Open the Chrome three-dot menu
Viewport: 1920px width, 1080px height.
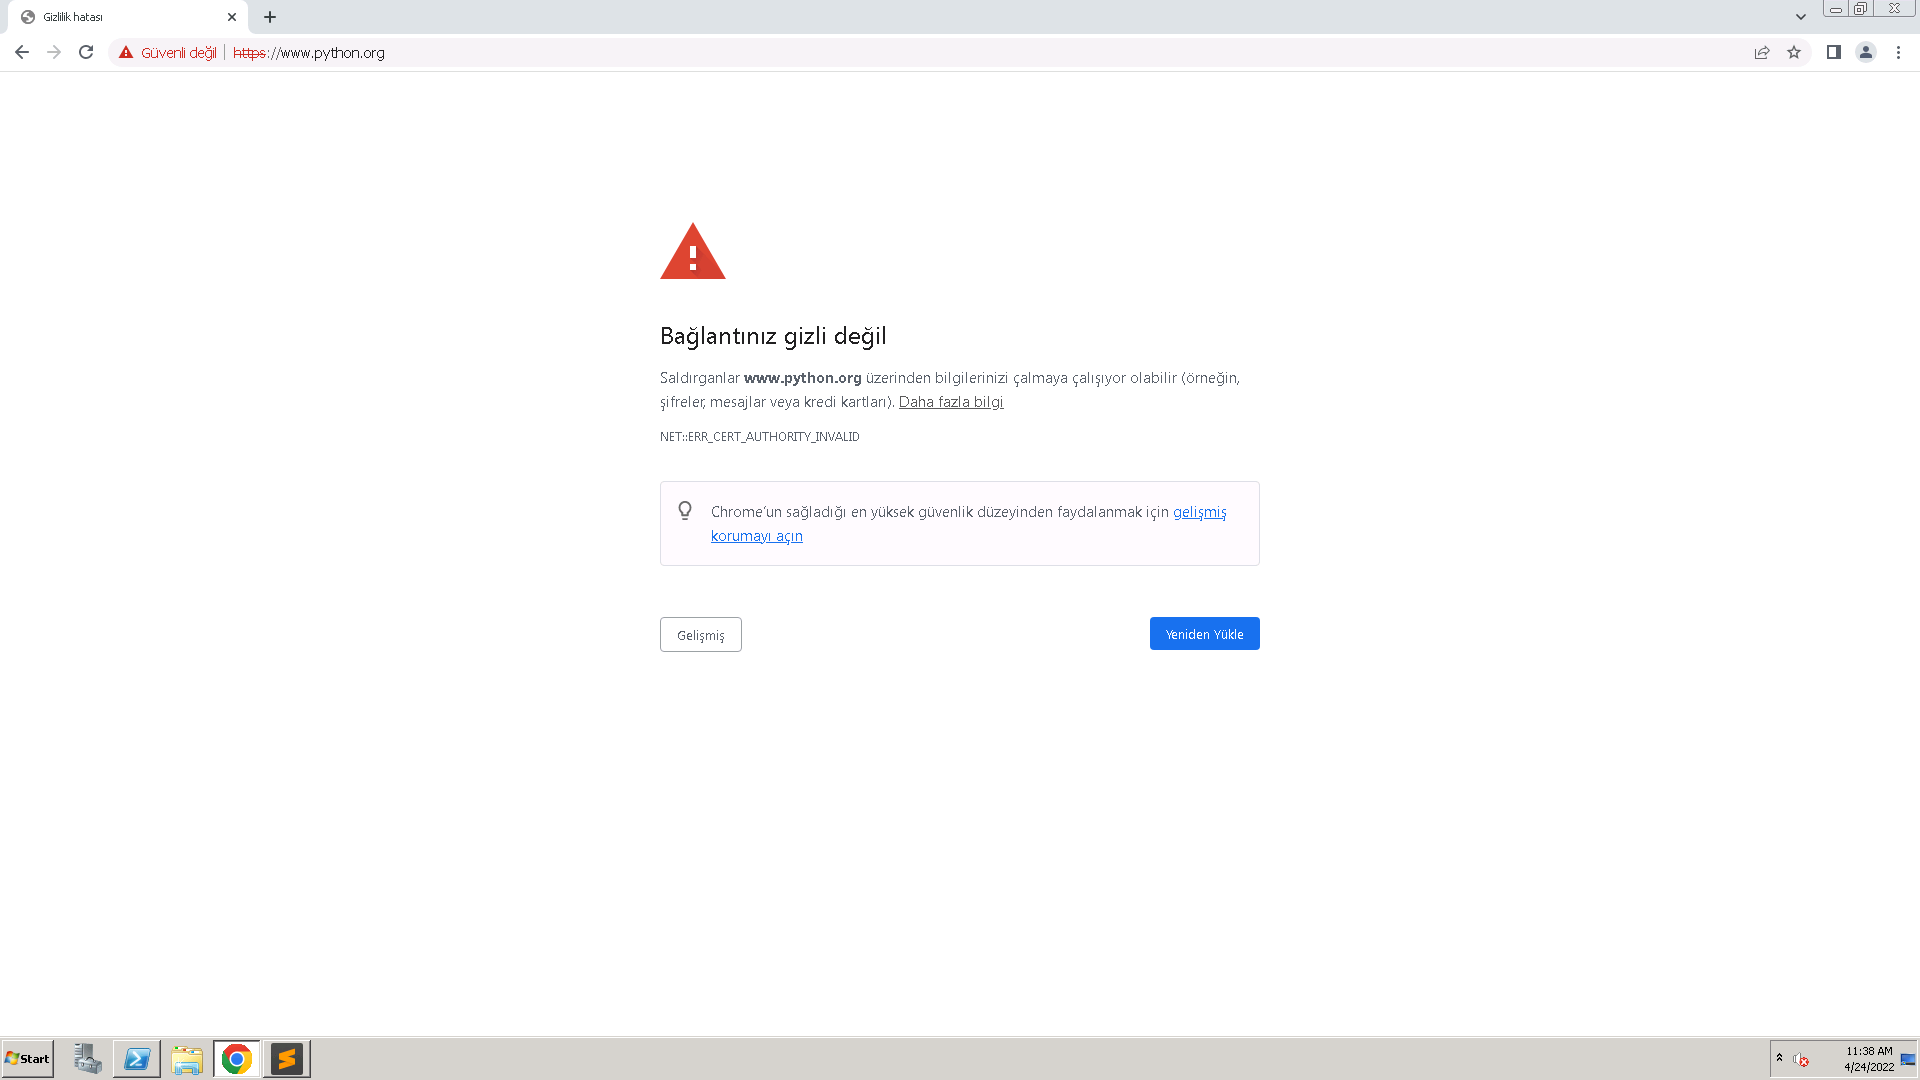1898,53
